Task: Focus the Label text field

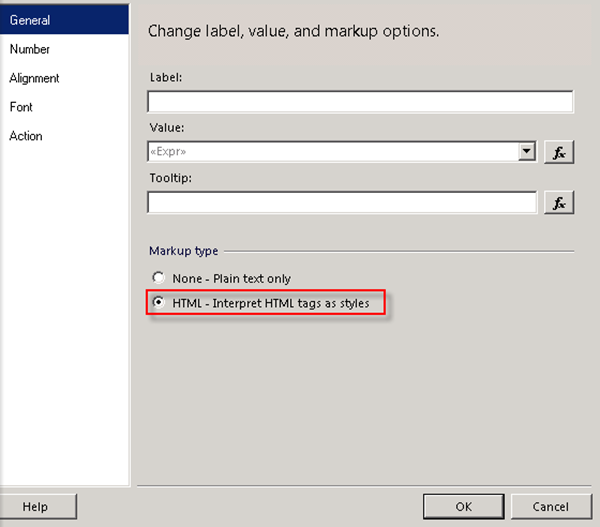Action: pos(360,102)
